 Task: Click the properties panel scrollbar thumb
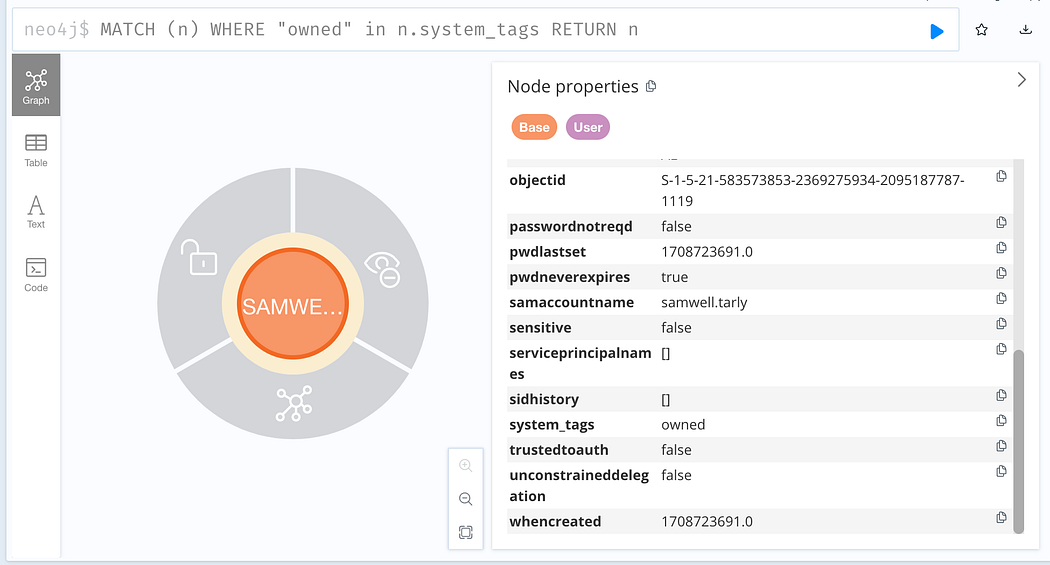pos(1019,441)
